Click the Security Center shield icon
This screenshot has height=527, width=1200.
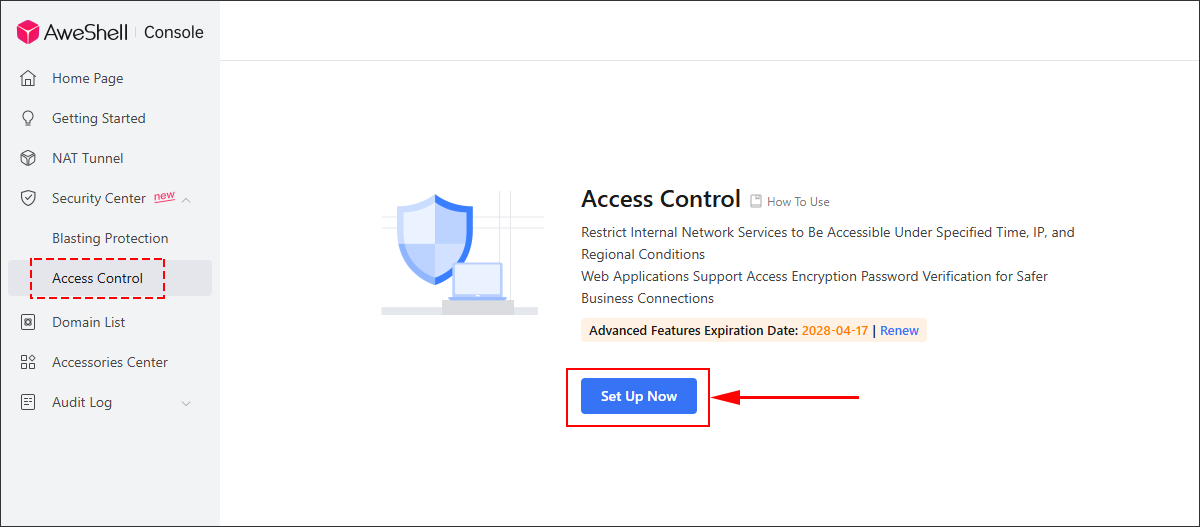[28, 198]
